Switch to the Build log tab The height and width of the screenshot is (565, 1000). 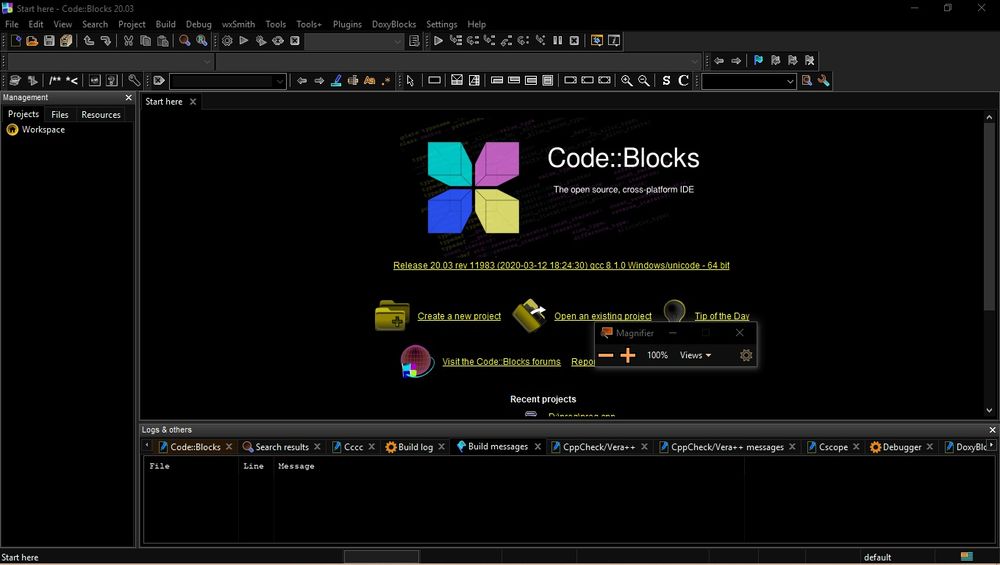415,447
